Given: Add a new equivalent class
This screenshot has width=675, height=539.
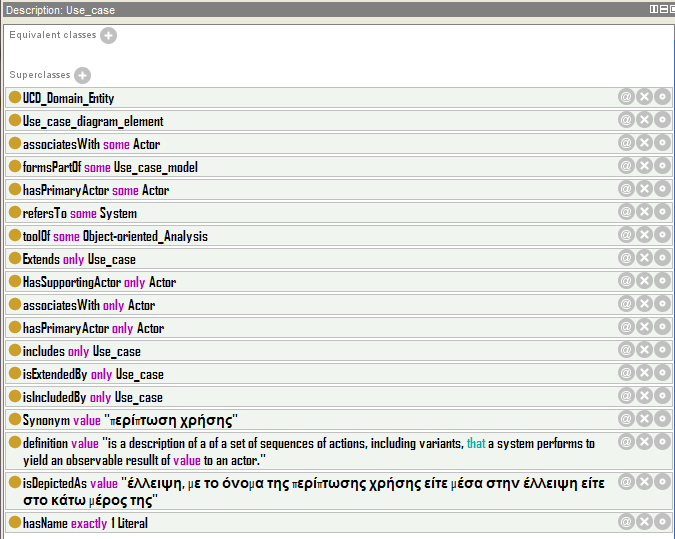Looking at the screenshot, I should pyautogui.click(x=108, y=35).
